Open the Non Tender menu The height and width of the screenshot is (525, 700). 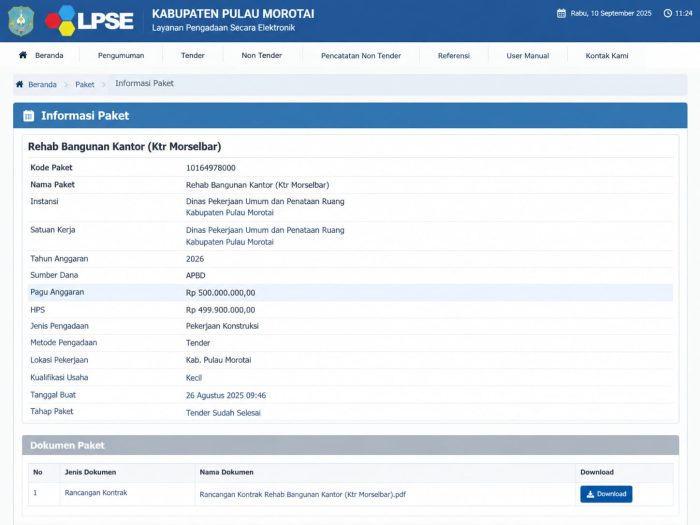(x=262, y=55)
